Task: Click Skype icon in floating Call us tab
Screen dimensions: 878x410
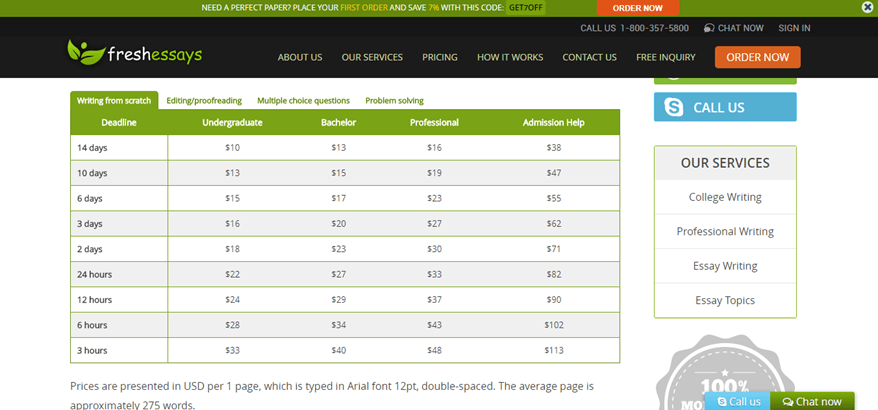Action: [722, 402]
